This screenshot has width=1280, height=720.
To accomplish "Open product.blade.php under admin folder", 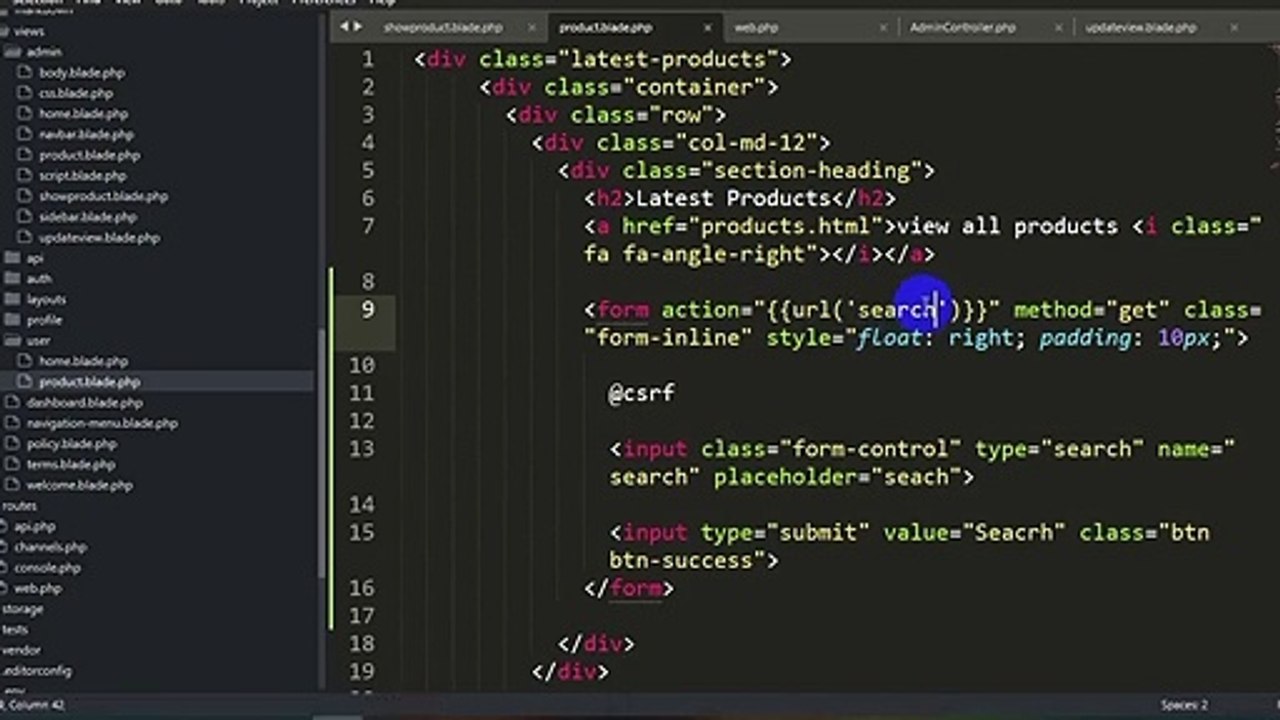I will (89, 155).
